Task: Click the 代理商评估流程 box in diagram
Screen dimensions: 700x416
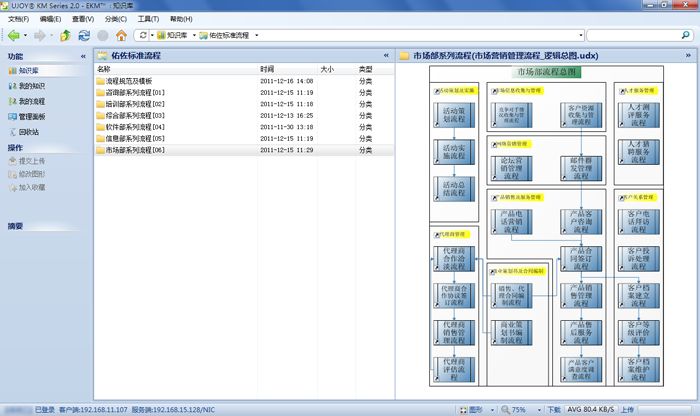Action: [454, 370]
